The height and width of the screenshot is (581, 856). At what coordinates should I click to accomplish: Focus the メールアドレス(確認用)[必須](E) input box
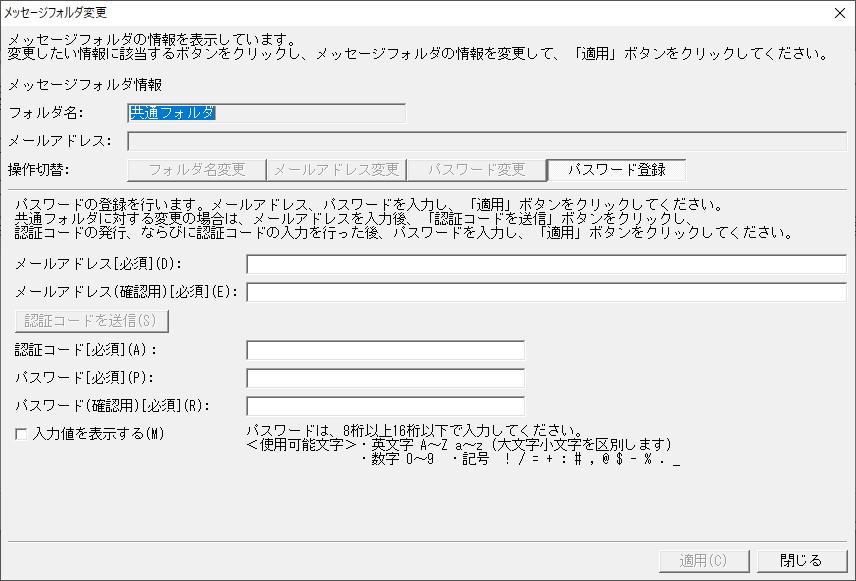[546, 292]
